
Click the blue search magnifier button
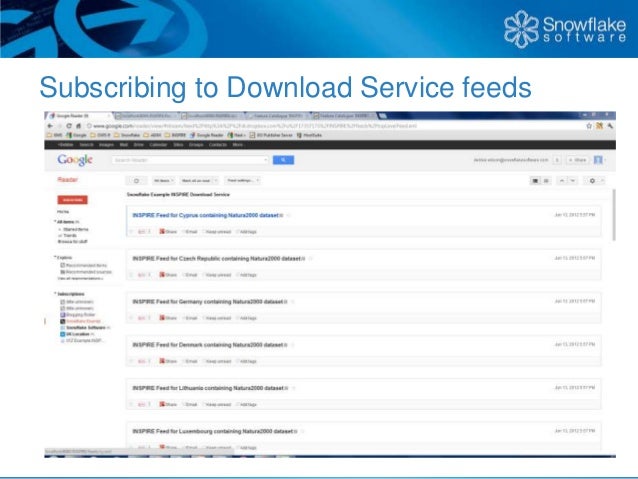click(x=283, y=160)
